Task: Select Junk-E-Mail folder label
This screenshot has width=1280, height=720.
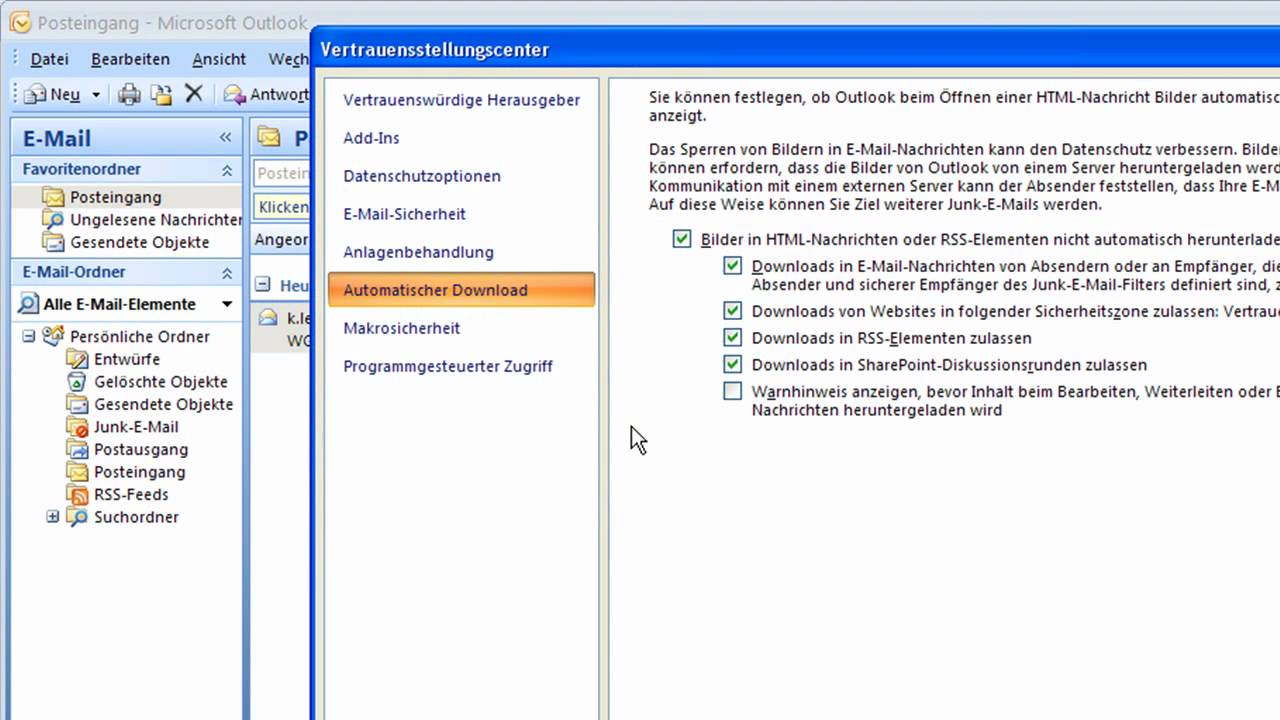Action: point(136,427)
